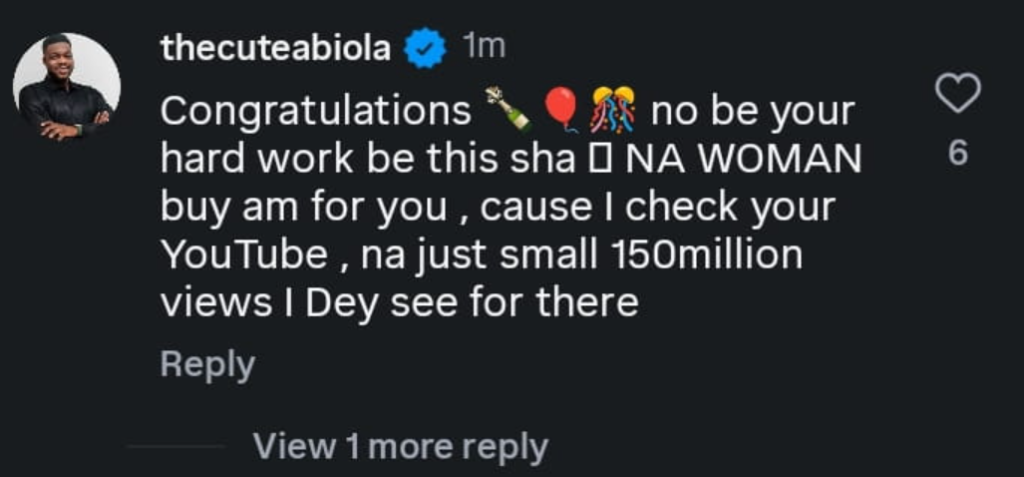Click the thecuteabiola username
Viewport: 1024px width, 477px height.
[x=275, y=49]
